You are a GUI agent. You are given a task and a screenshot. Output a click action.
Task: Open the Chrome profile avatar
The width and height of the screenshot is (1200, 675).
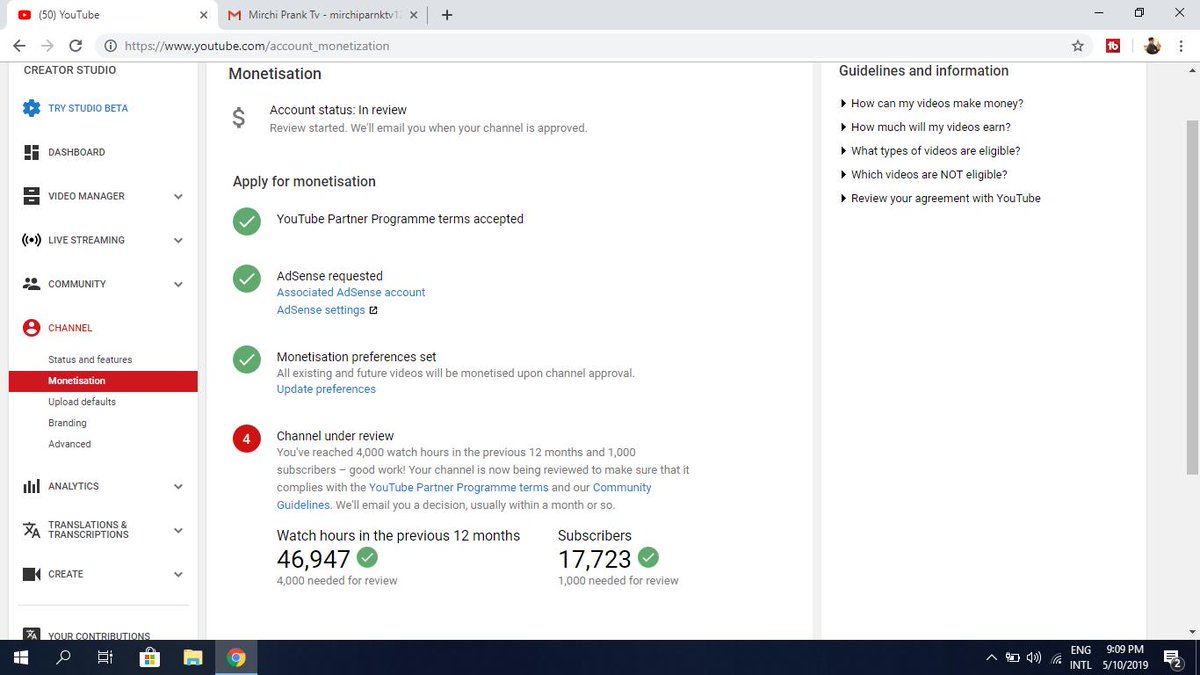(x=1152, y=46)
